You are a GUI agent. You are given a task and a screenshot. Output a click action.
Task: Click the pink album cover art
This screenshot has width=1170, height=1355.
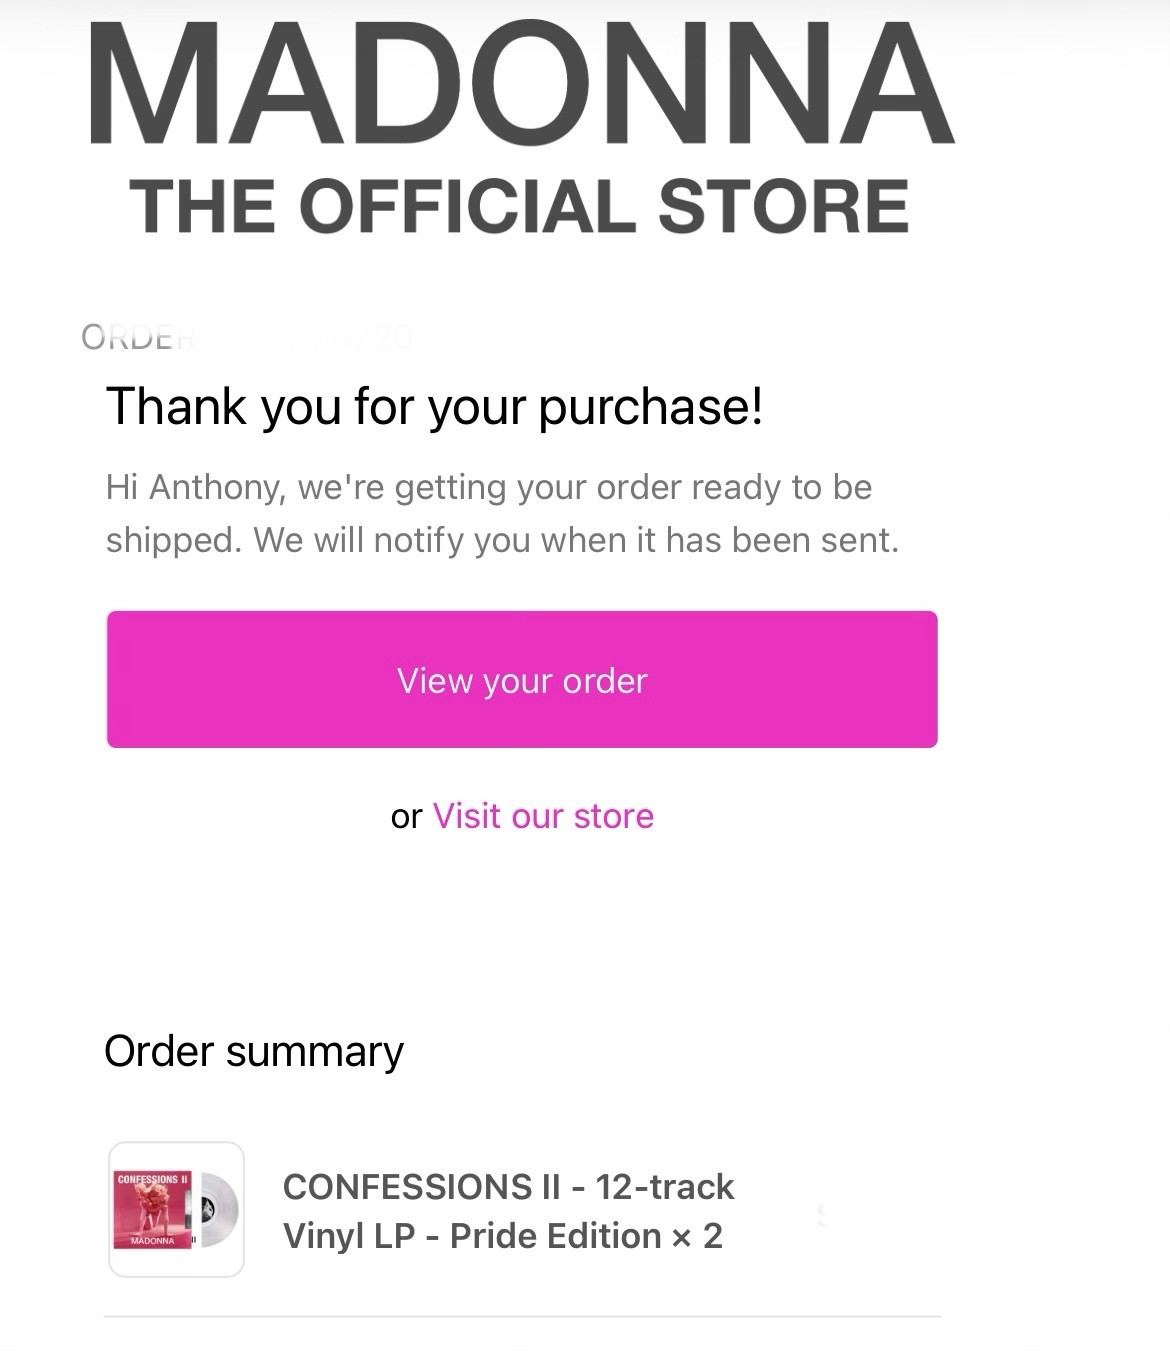coord(152,1209)
